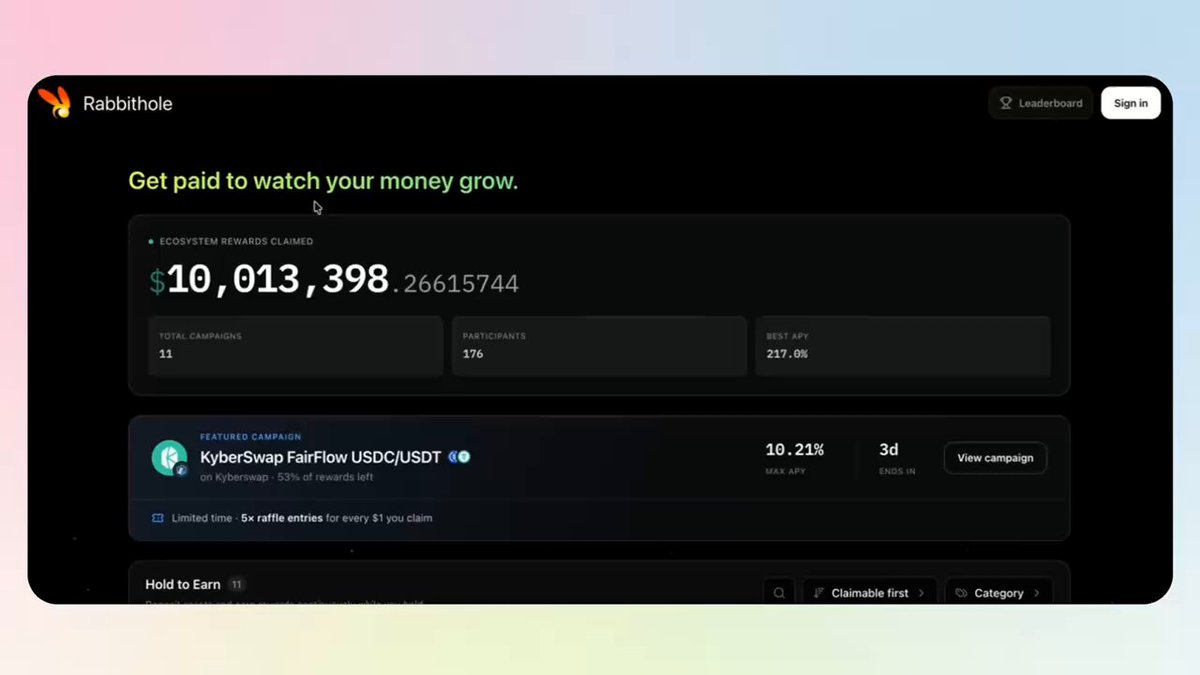Image resolution: width=1200 pixels, height=675 pixels.
Task: Click the Total Campaigns 11 card
Action: pos(295,346)
